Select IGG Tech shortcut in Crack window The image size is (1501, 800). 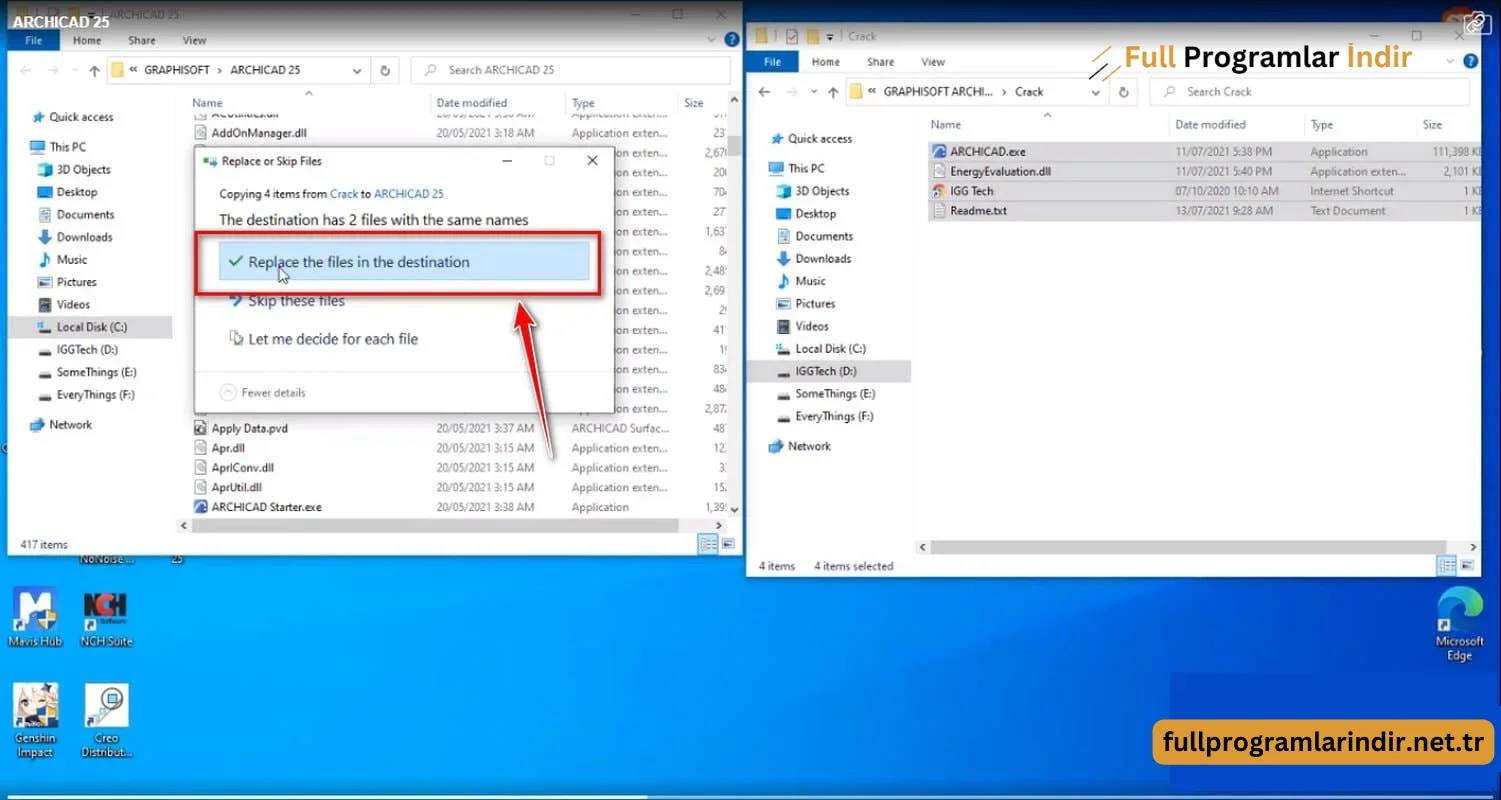pos(971,191)
